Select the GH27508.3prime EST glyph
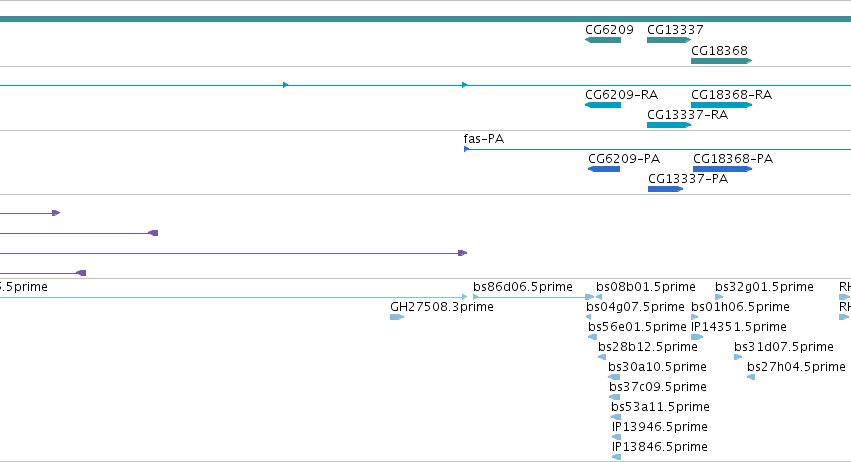This screenshot has width=851, height=462. click(x=397, y=317)
